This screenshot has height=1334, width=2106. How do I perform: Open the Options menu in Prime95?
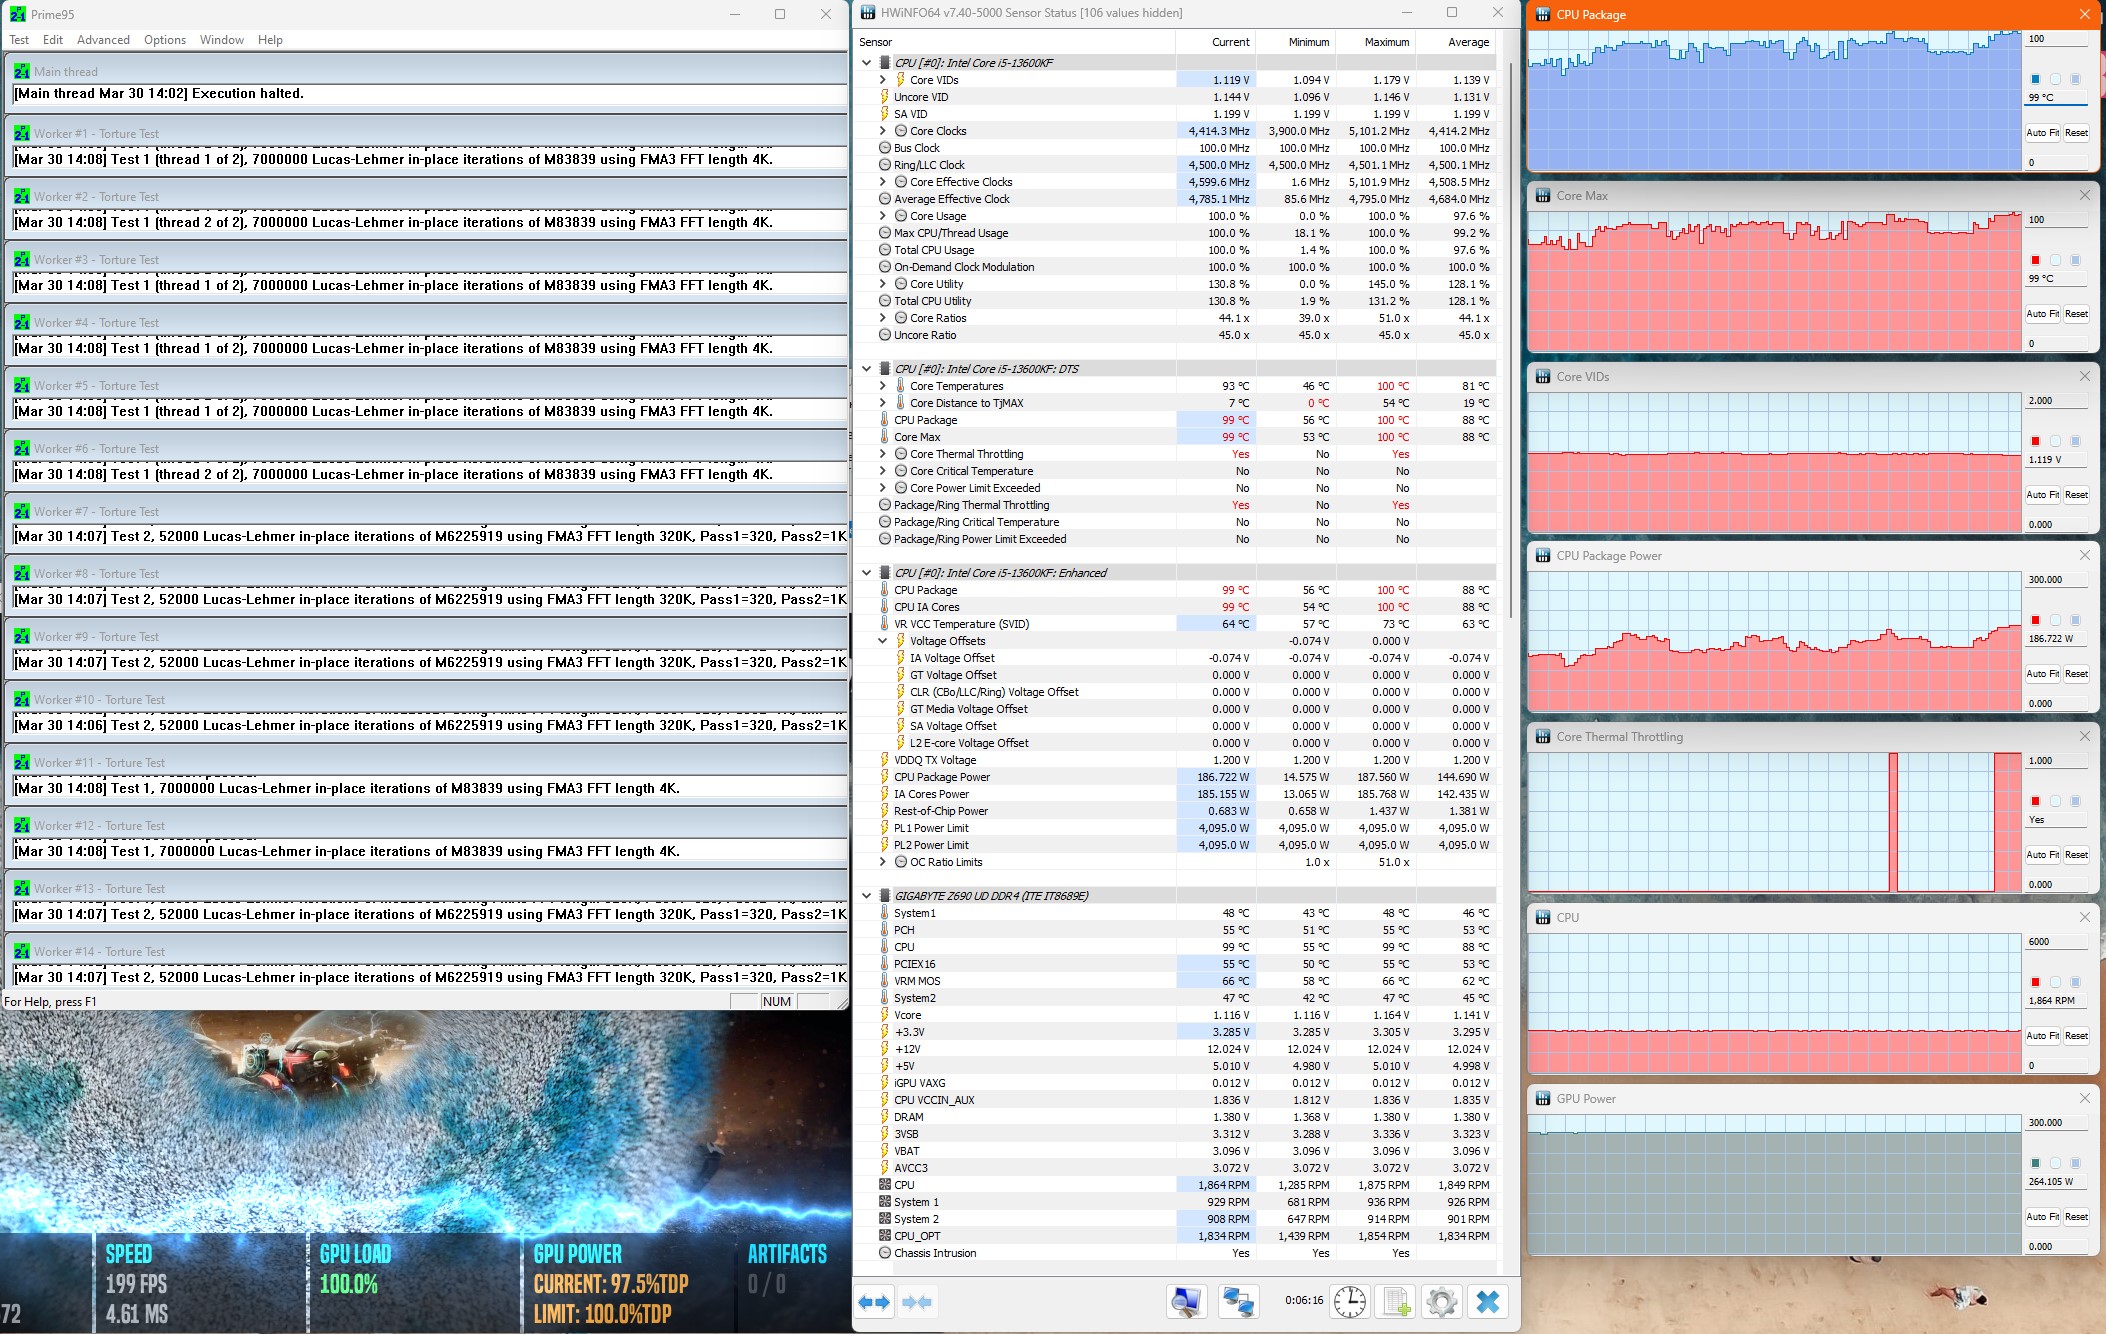point(165,40)
